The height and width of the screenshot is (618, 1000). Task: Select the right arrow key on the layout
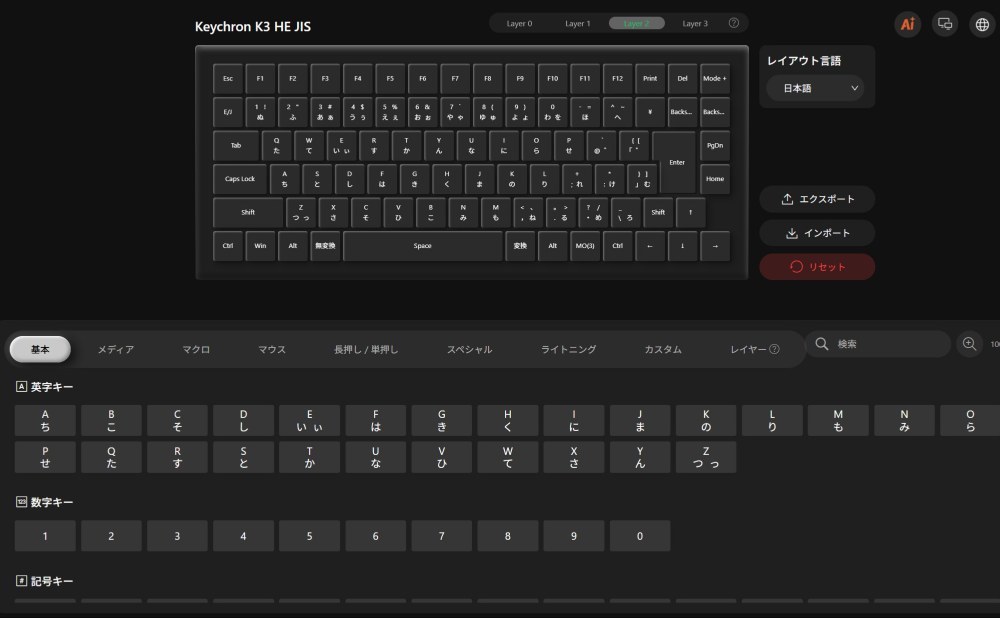(715, 246)
